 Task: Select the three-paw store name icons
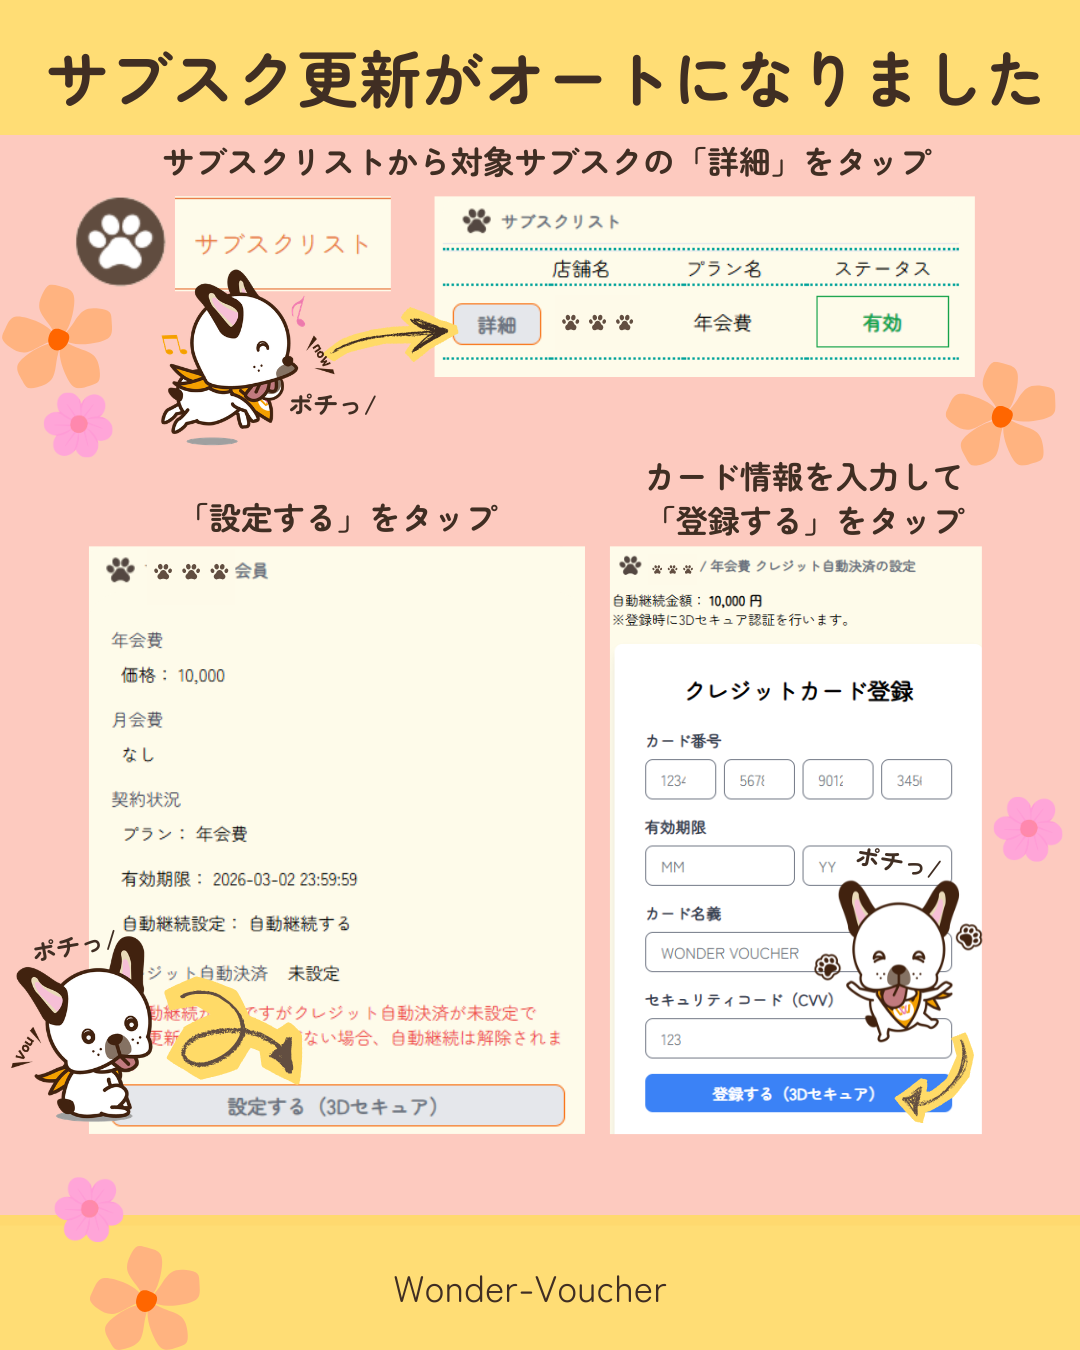click(598, 323)
